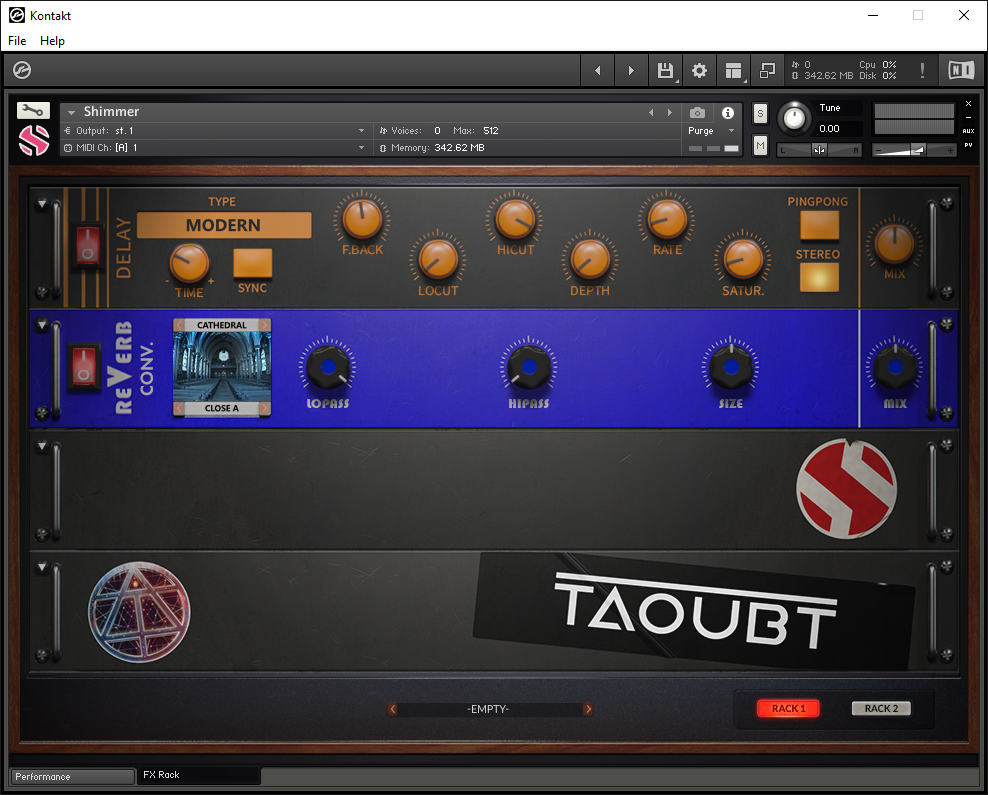Click the minimized view window icon
Viewport: 988px width, 795px height.
(x=767, y=71)
